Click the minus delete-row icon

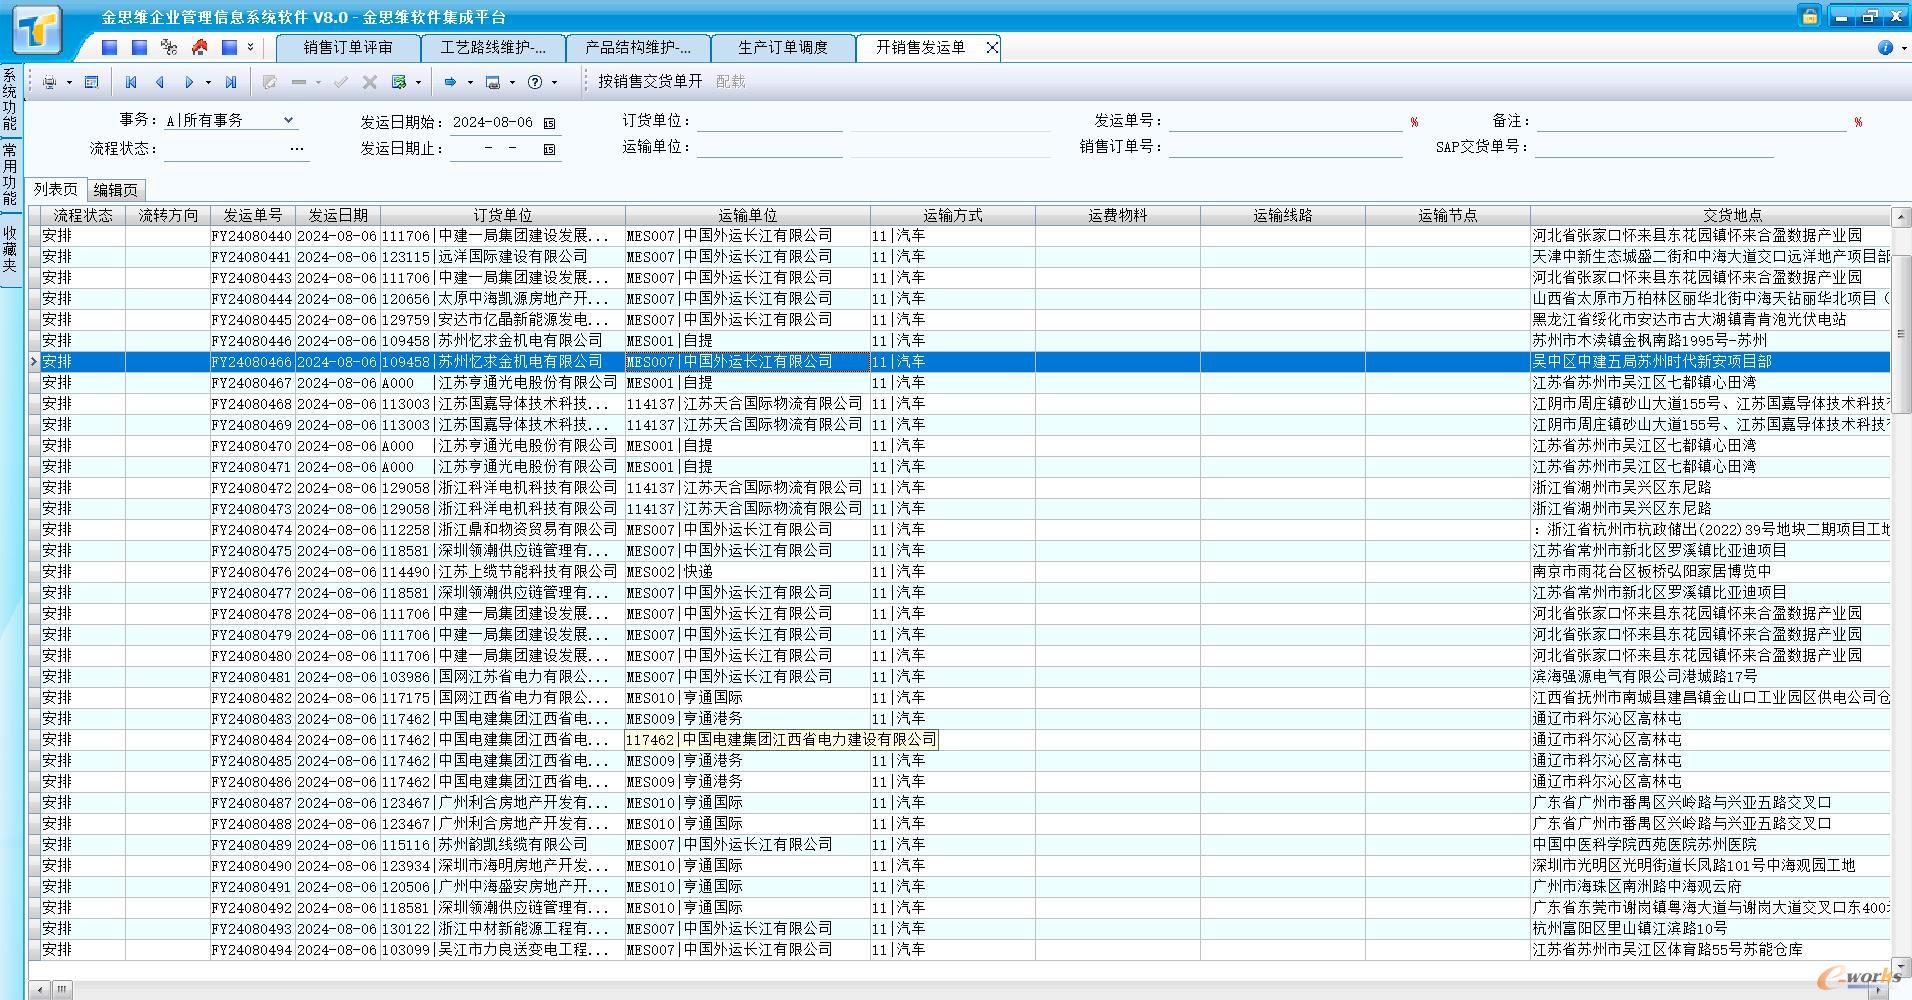coord(299,82)
